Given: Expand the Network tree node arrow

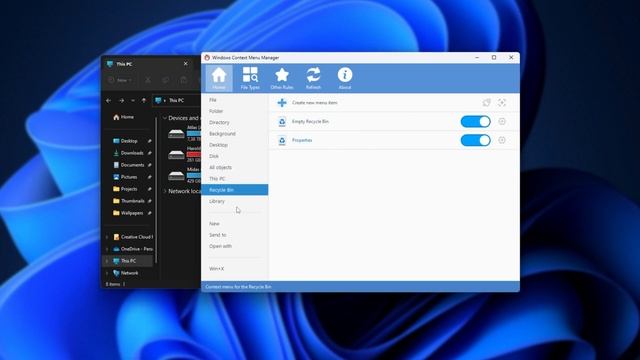Looking at the screenshot, I should 107,273.
